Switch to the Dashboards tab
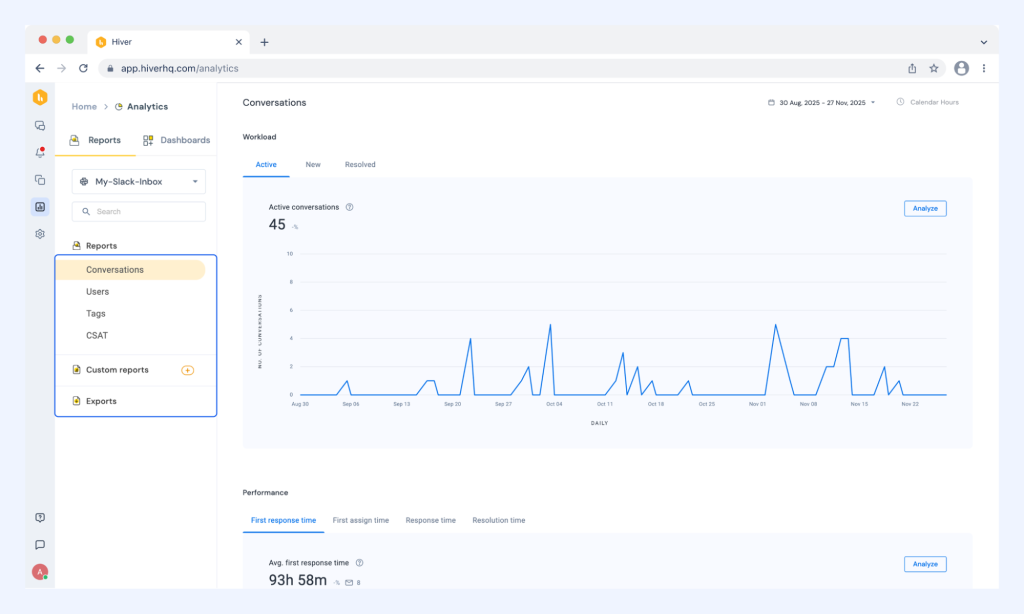 coord(176,140)
